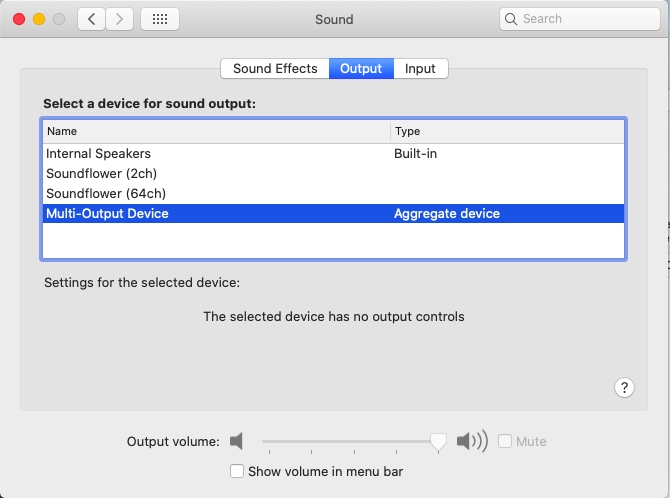
Task: Select Soundflower (2ch) output device
Action: [x=333, y=174]
